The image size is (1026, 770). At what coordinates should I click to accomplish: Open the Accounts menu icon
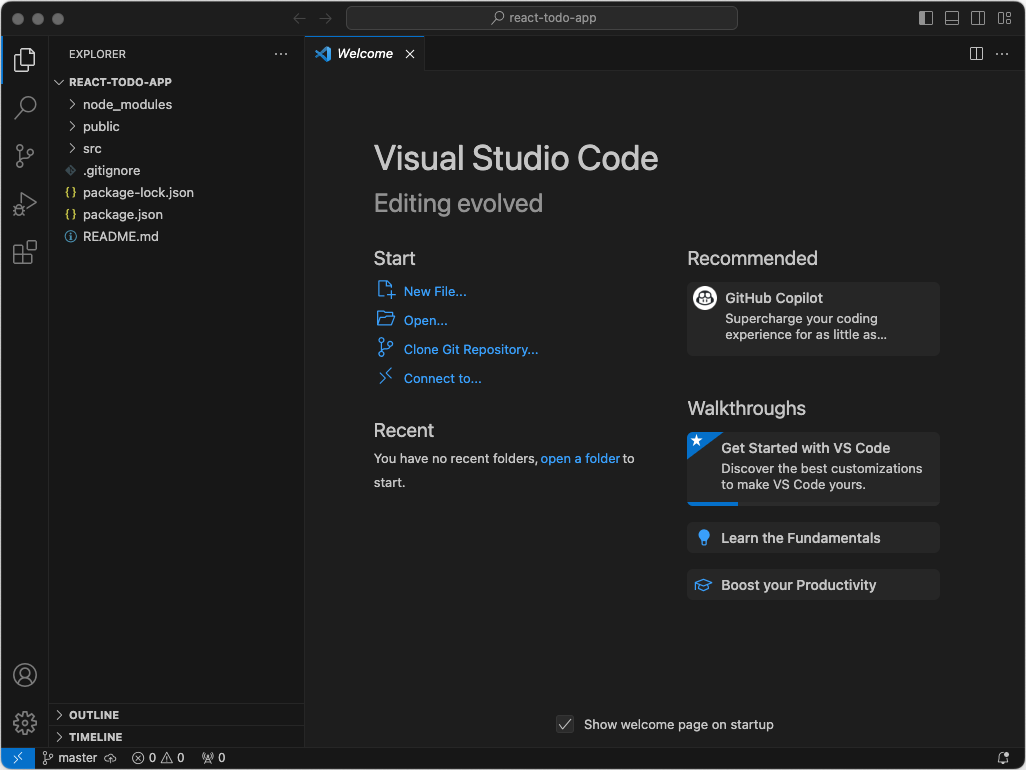tap(25, 674)
